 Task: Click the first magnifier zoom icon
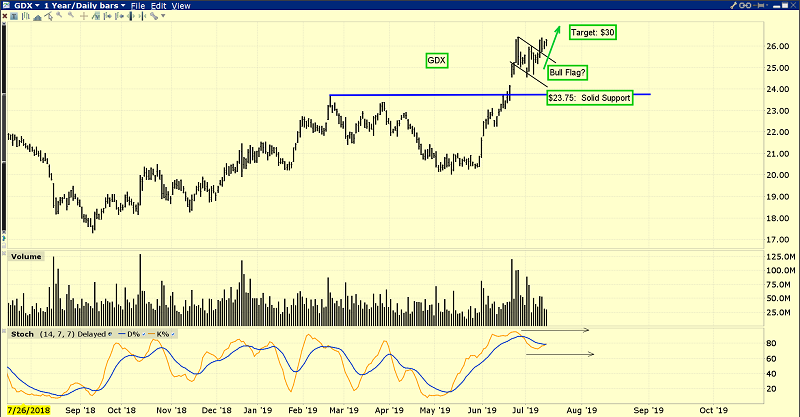coord(59,15)
